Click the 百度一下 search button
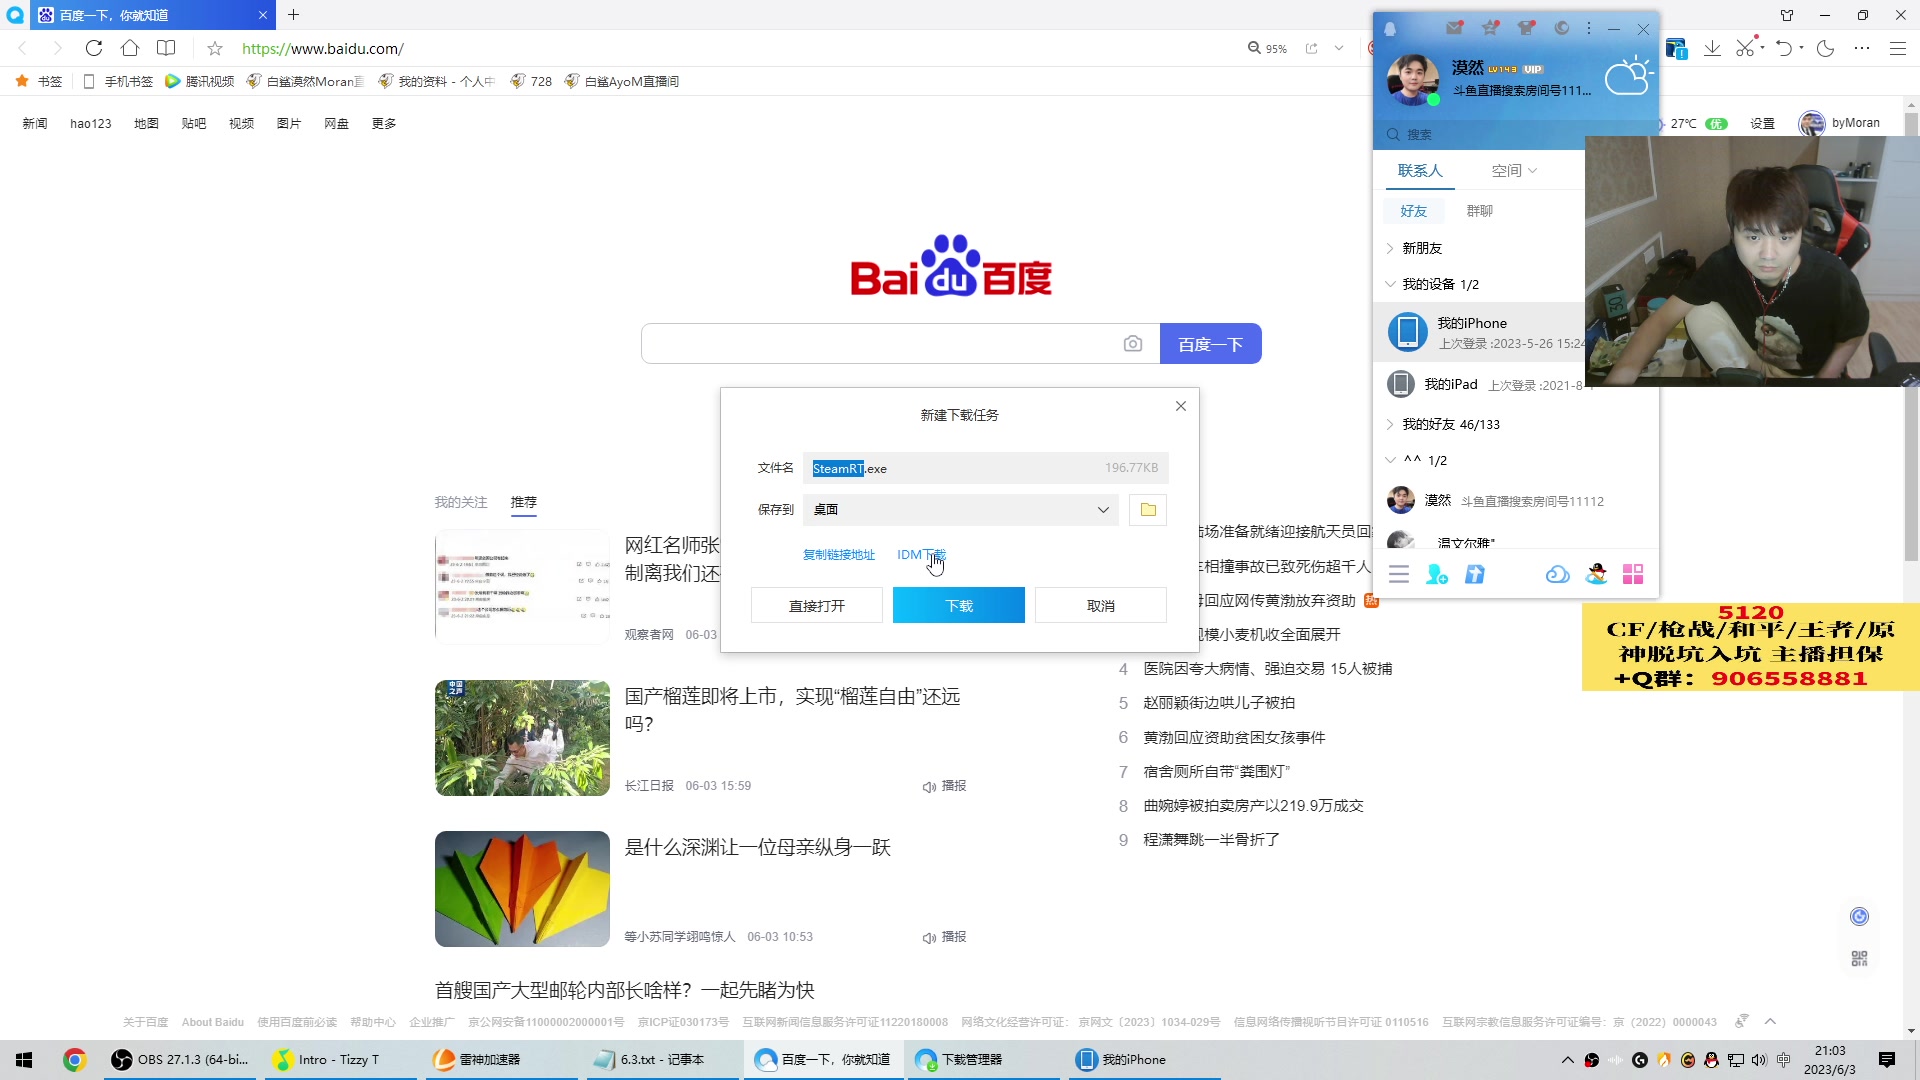 click(x=1210, y=344)
